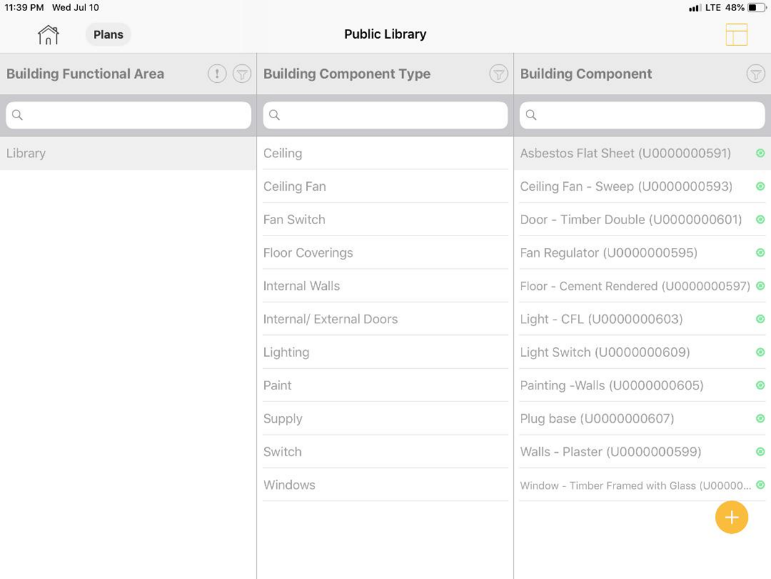Open filter for Building Functional Area

click(x=242, y=74)
